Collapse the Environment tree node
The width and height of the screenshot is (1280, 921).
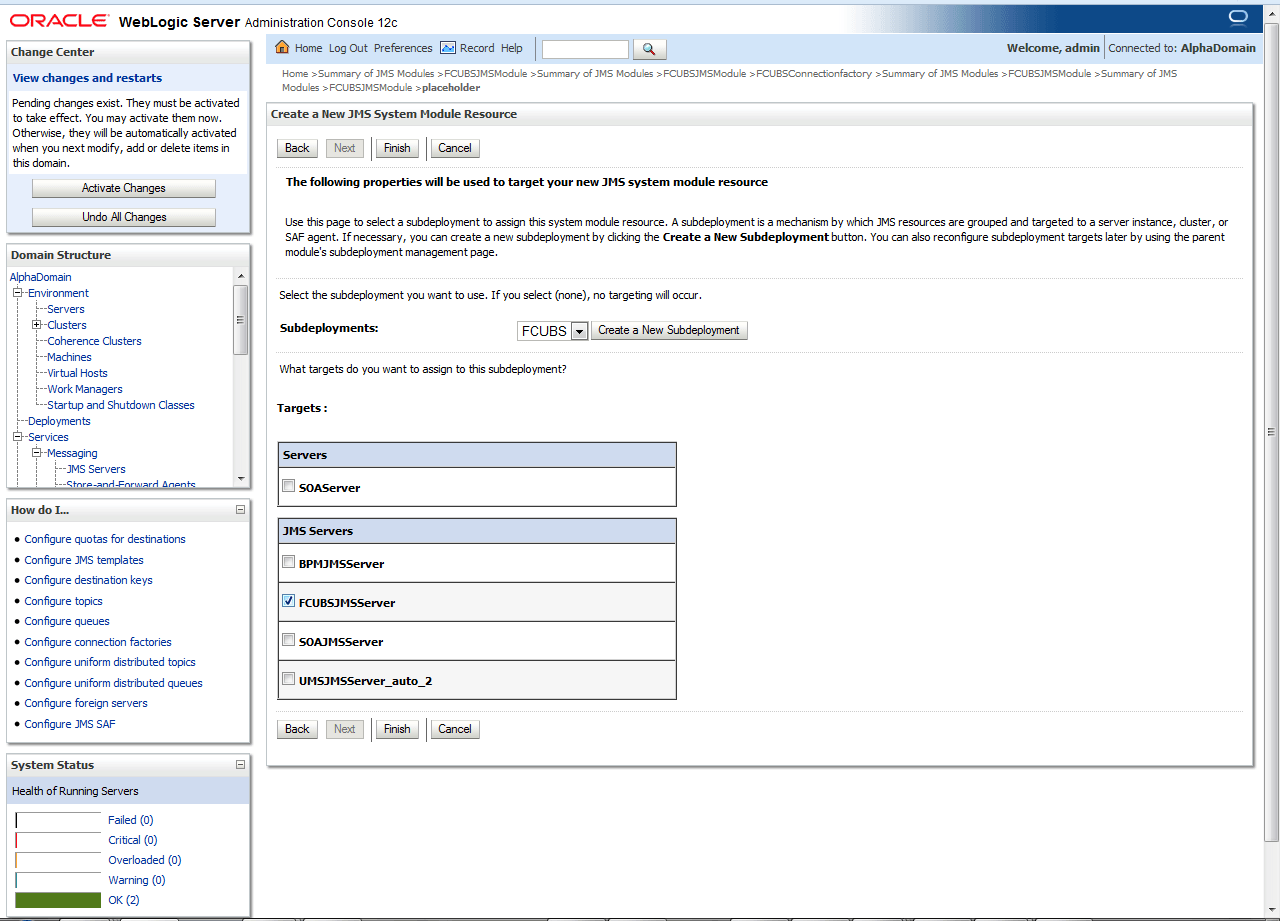pyautogui.click(x=17, y=293)
